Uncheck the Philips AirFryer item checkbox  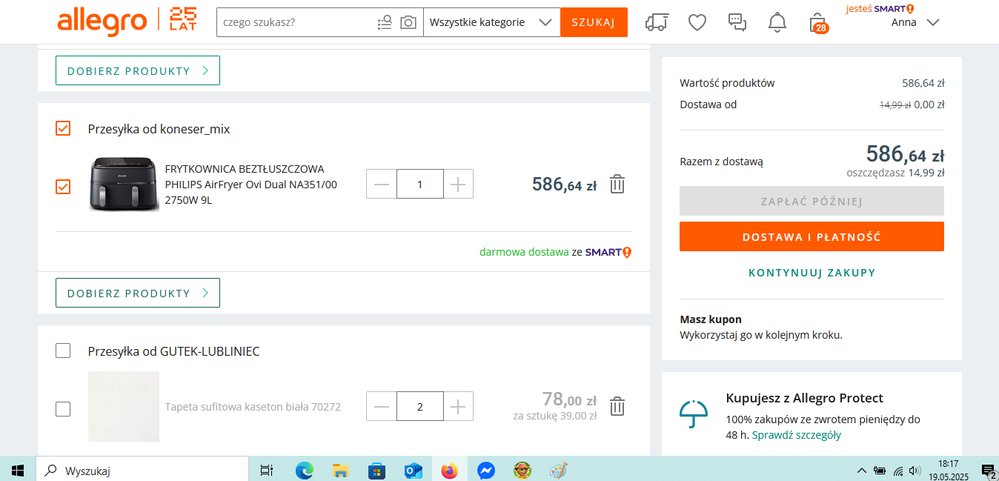pyautogui.click(x=63, y=187)
